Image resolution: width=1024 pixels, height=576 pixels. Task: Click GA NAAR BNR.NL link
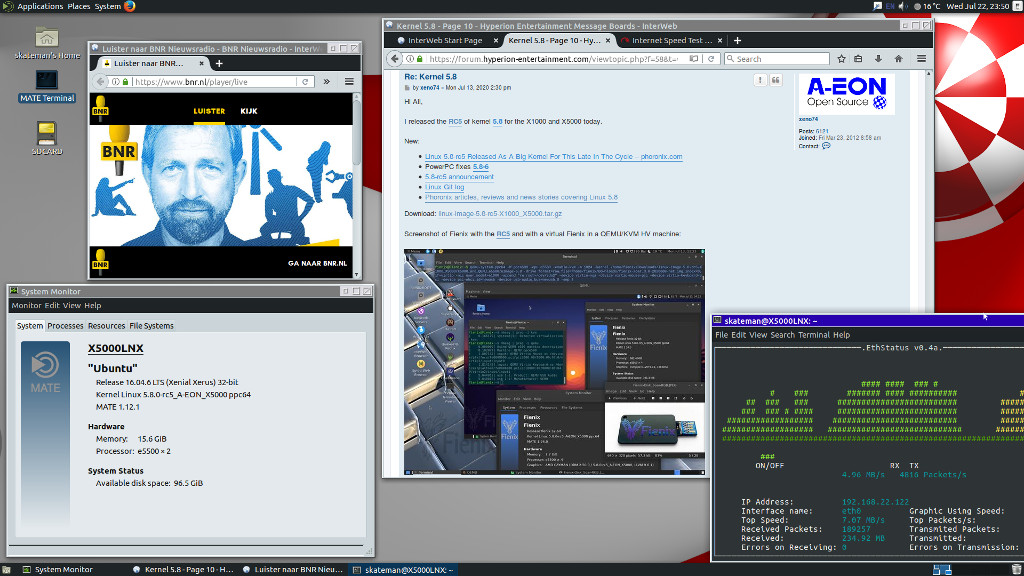(x=317, y=263)
